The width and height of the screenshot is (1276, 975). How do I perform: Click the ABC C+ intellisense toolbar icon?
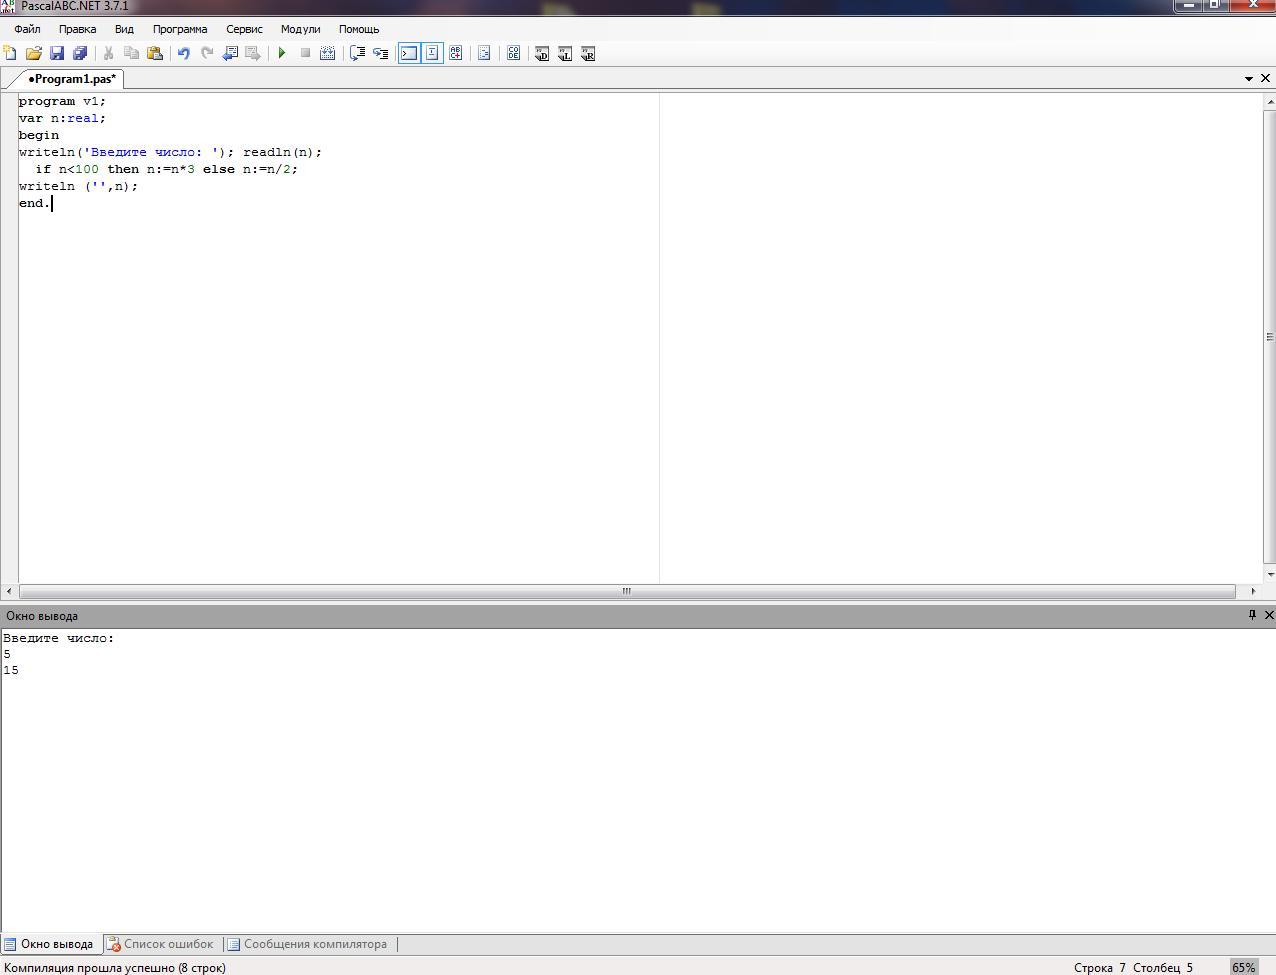pyautogui.click(x=455, y=53)
